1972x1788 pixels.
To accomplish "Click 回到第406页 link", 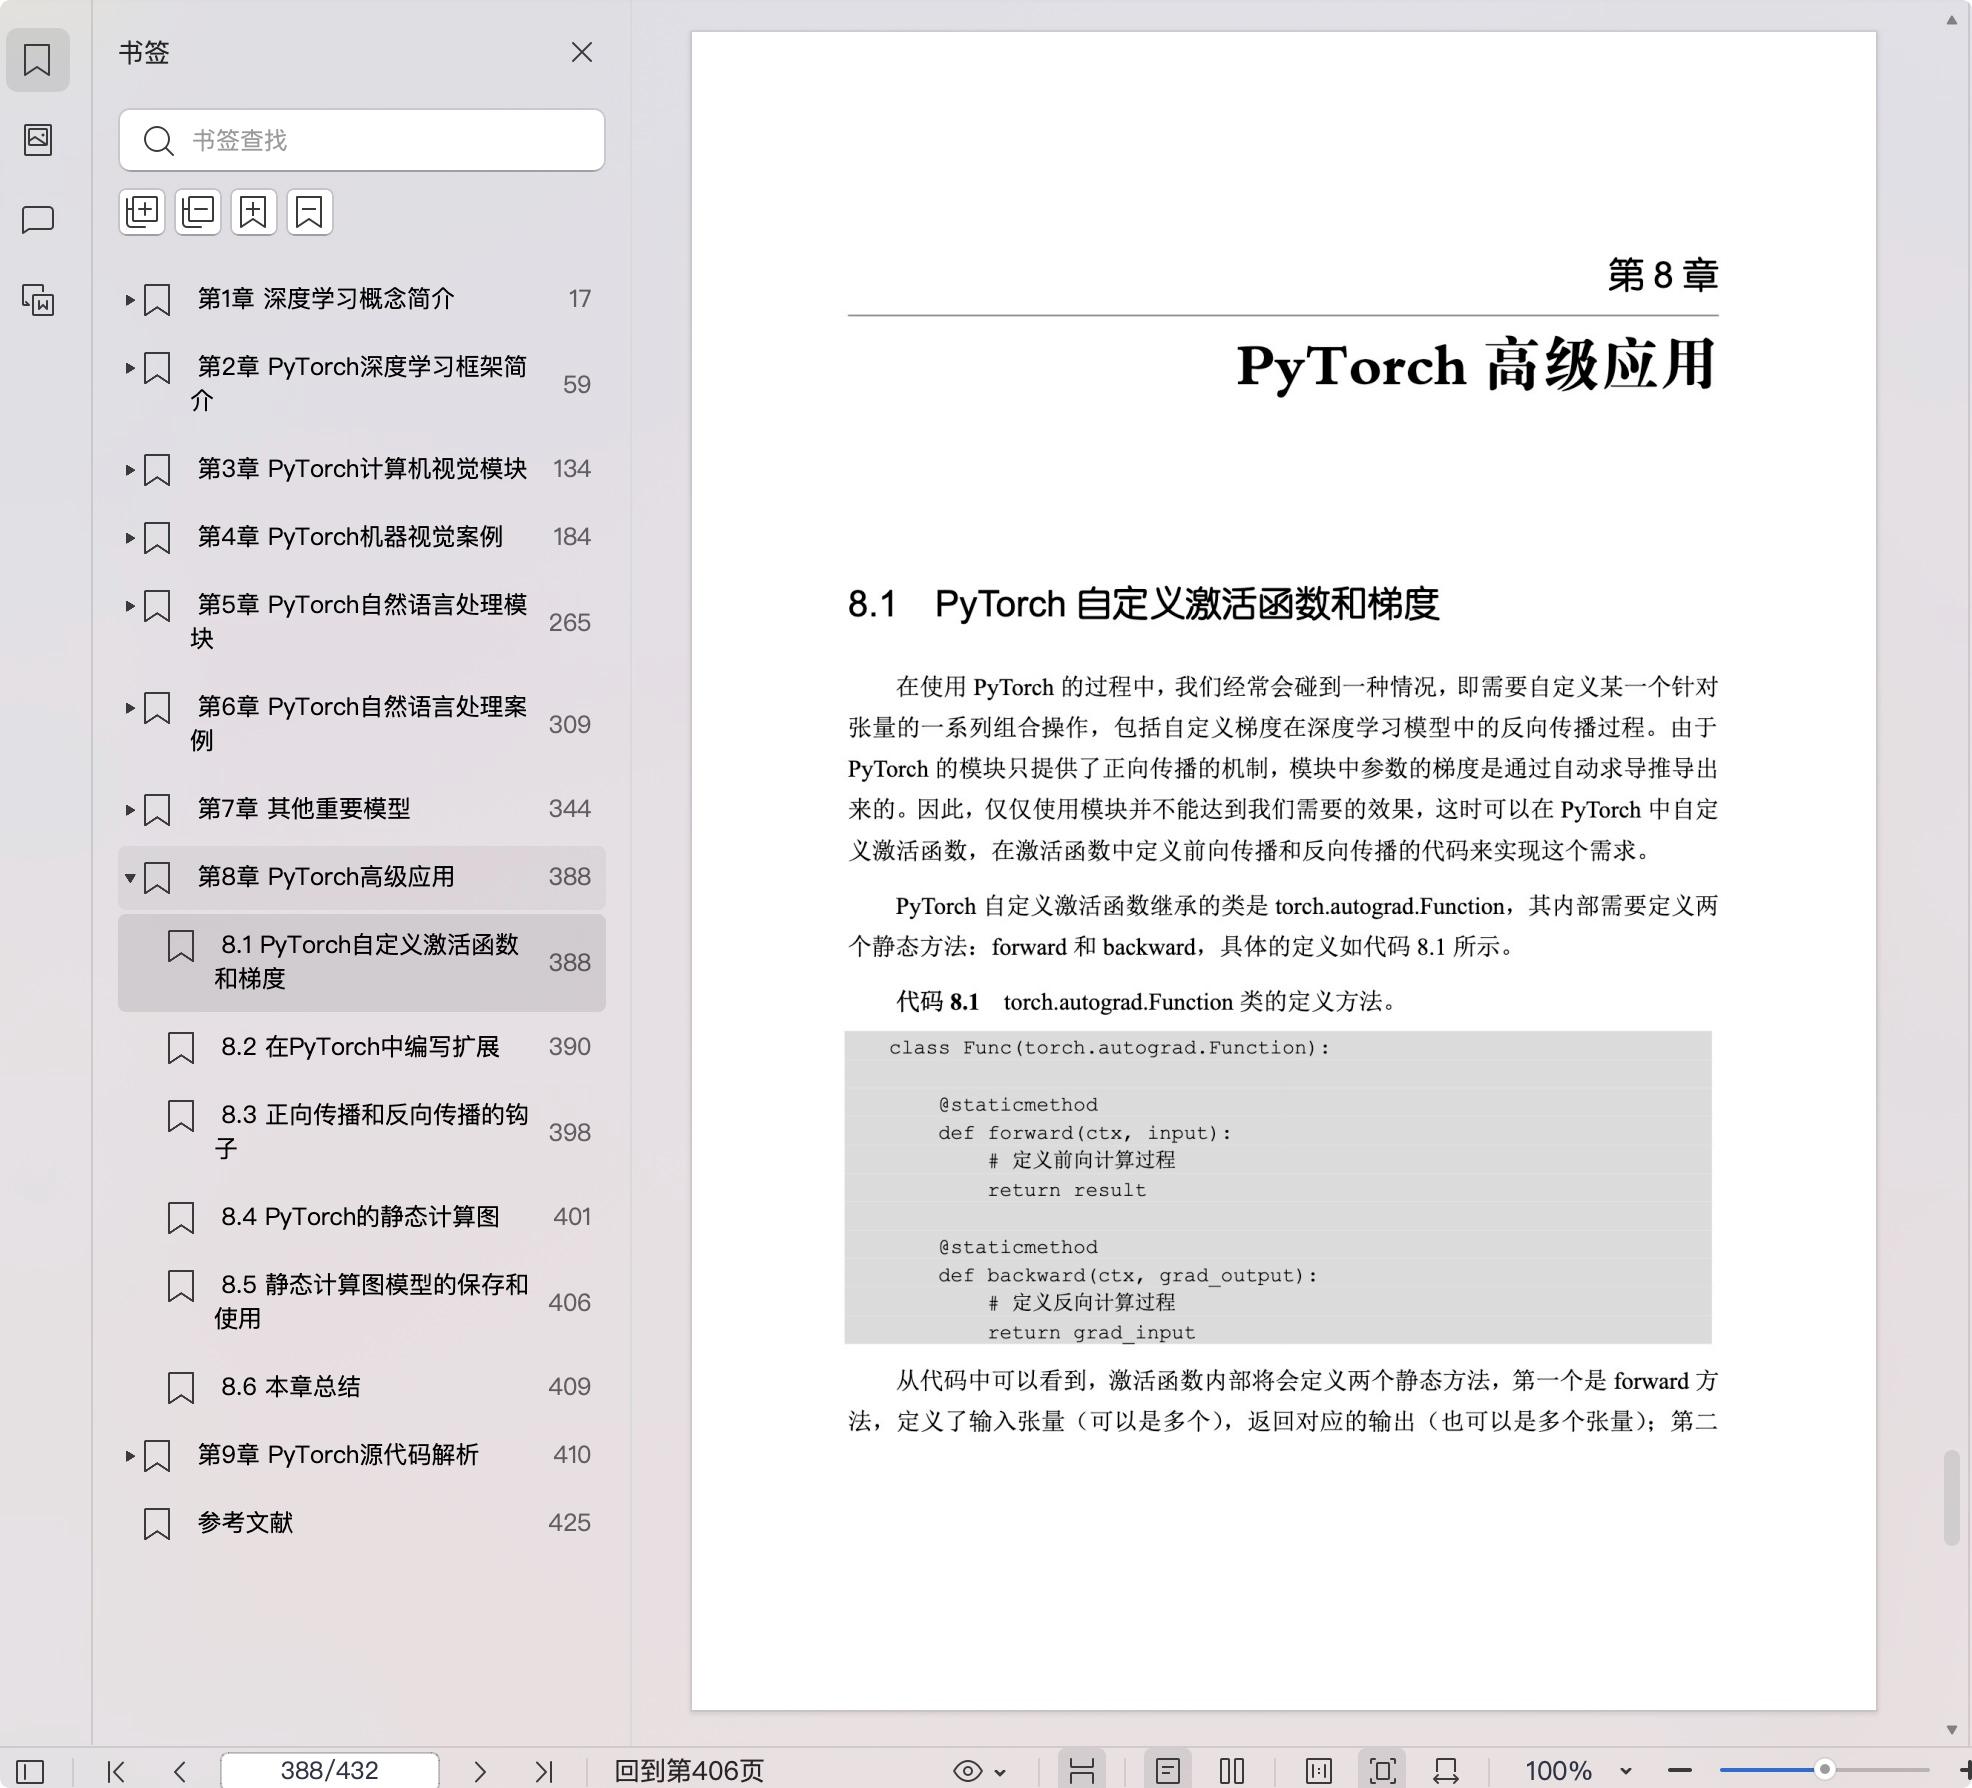I will click(689, 1771).
